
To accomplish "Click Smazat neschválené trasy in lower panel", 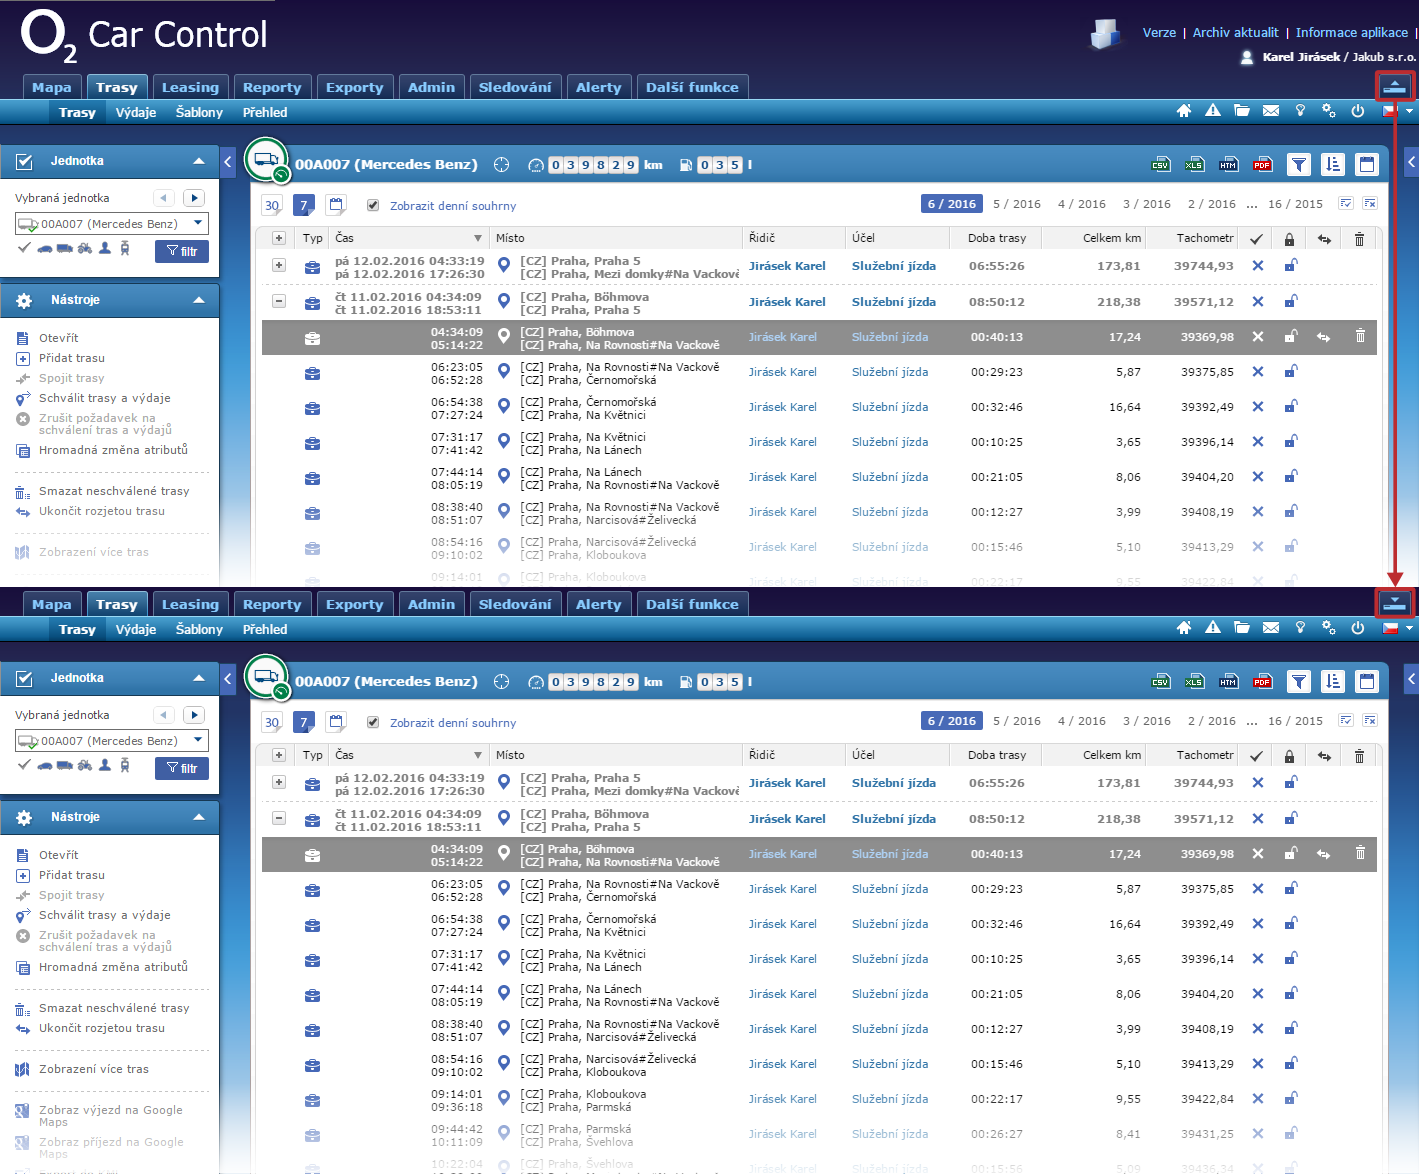I will pyautogui.click(x=114, y=1008).
